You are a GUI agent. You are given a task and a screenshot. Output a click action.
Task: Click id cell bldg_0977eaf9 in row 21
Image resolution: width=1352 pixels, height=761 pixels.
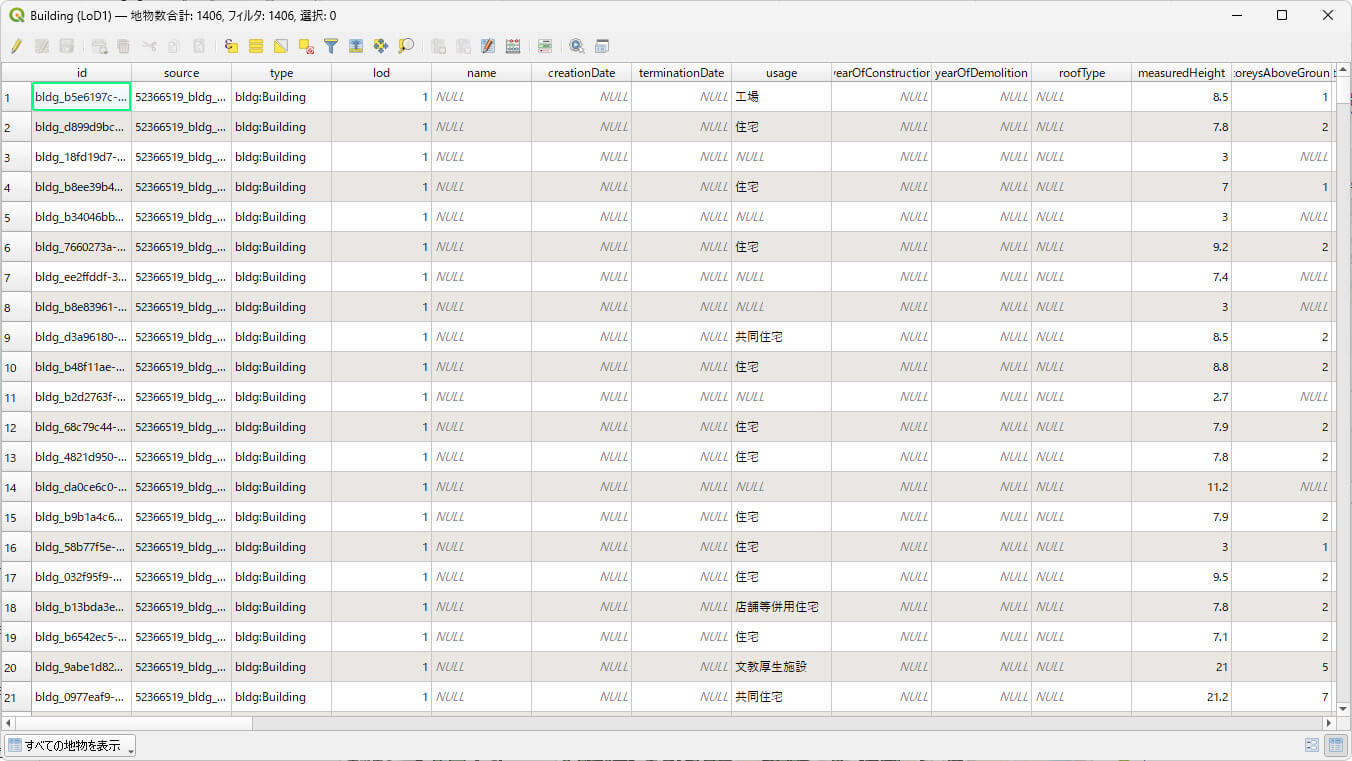pyautogui.click(x=82, y=697)
